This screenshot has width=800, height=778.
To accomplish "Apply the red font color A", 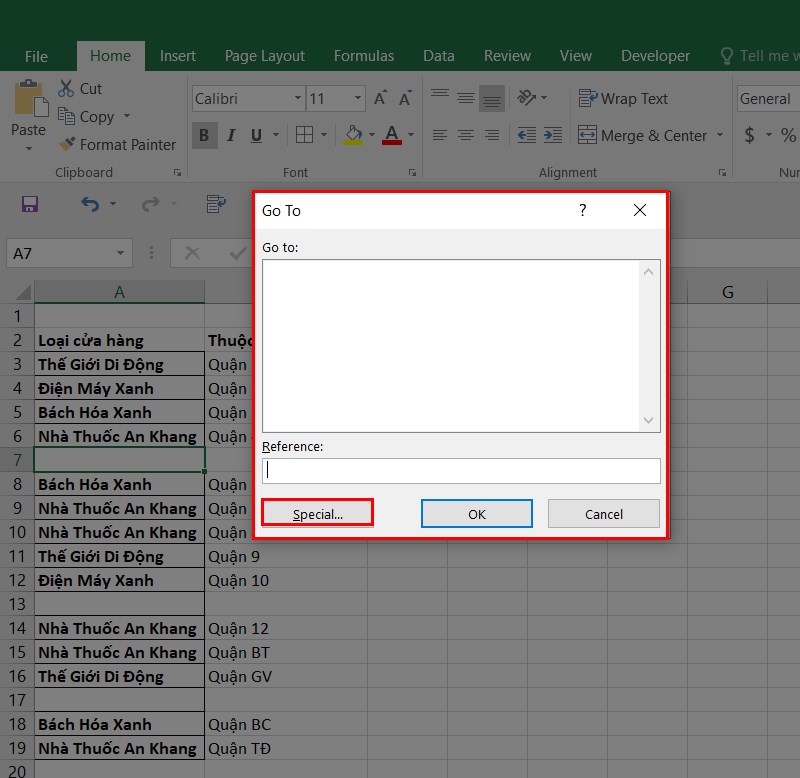I will coord(391,135).
